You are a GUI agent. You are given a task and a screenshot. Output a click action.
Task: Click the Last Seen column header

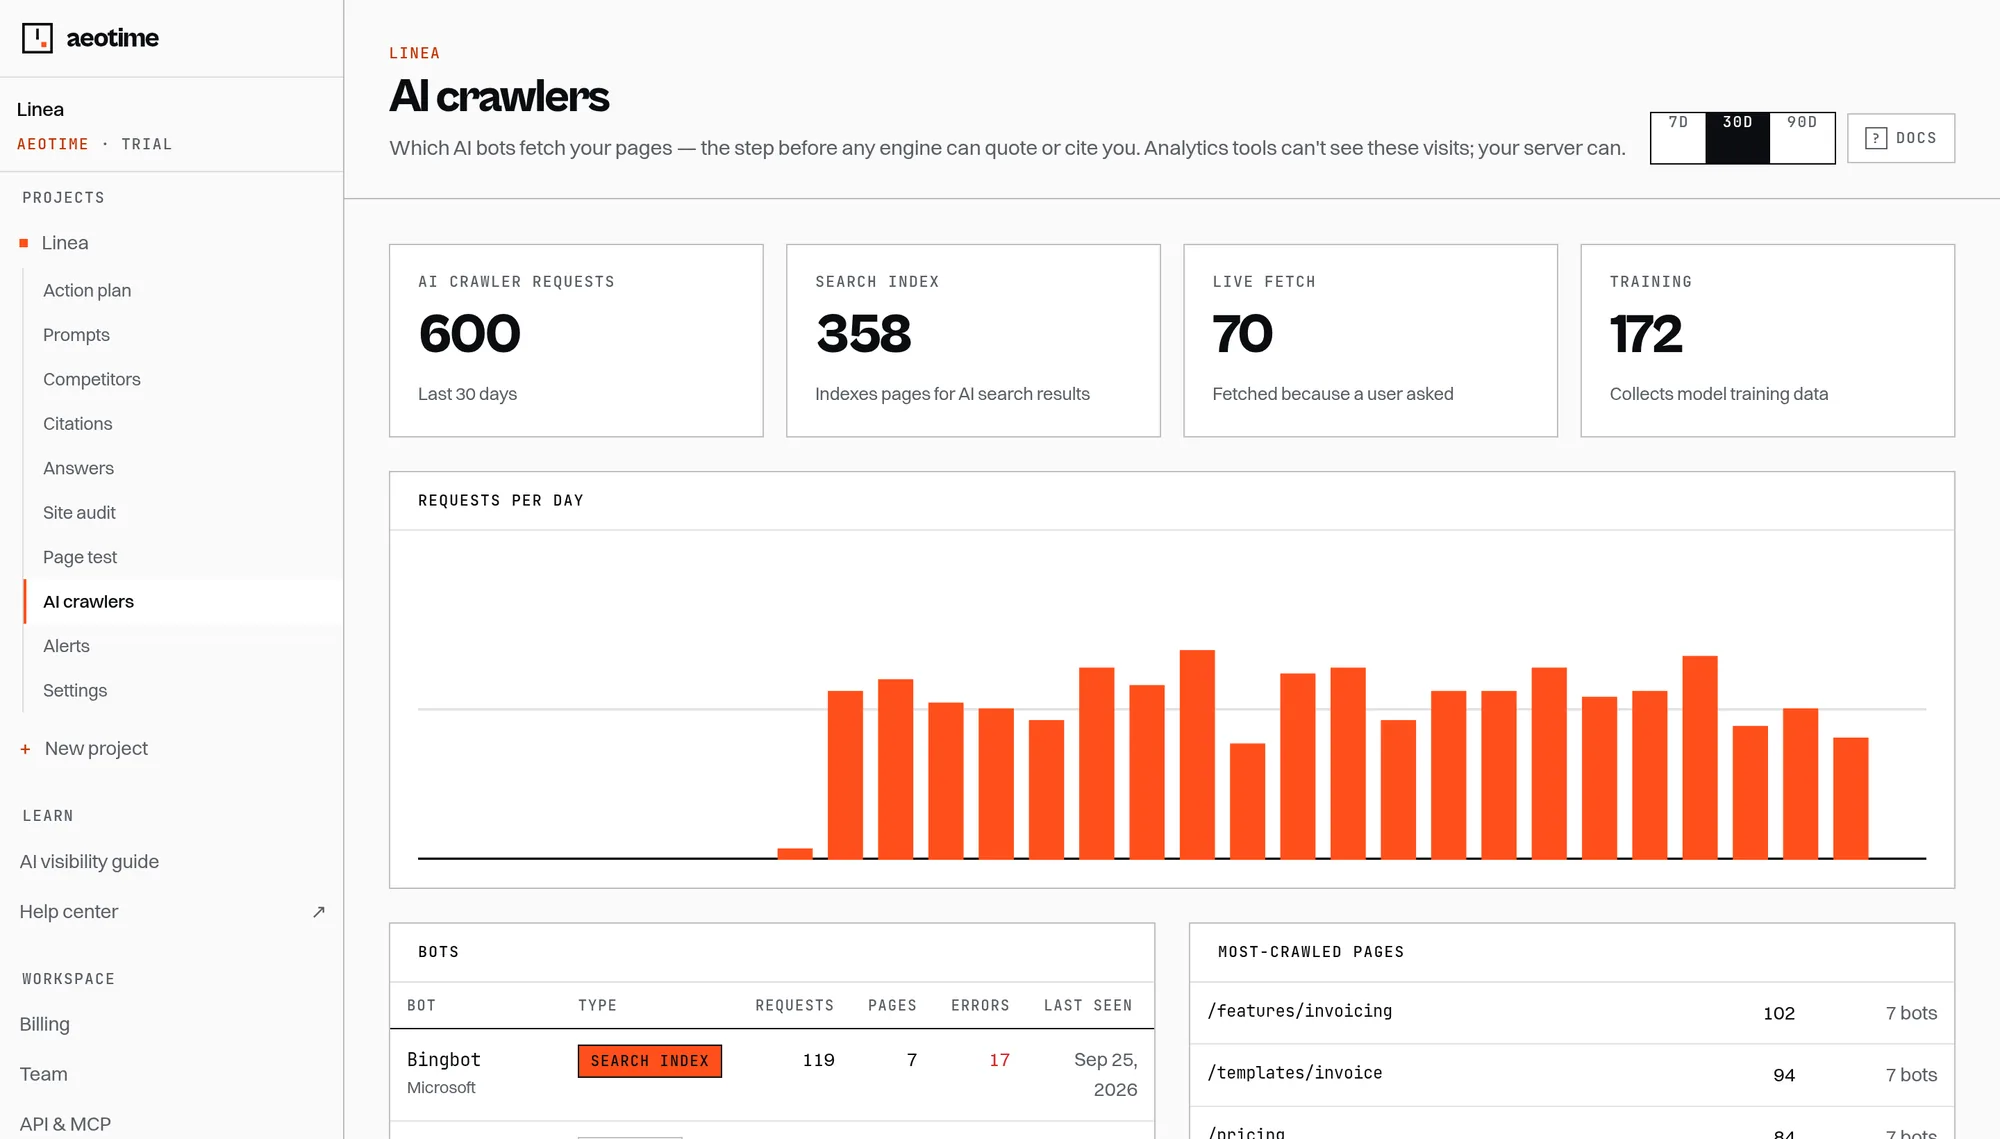click(1088, 1006)
